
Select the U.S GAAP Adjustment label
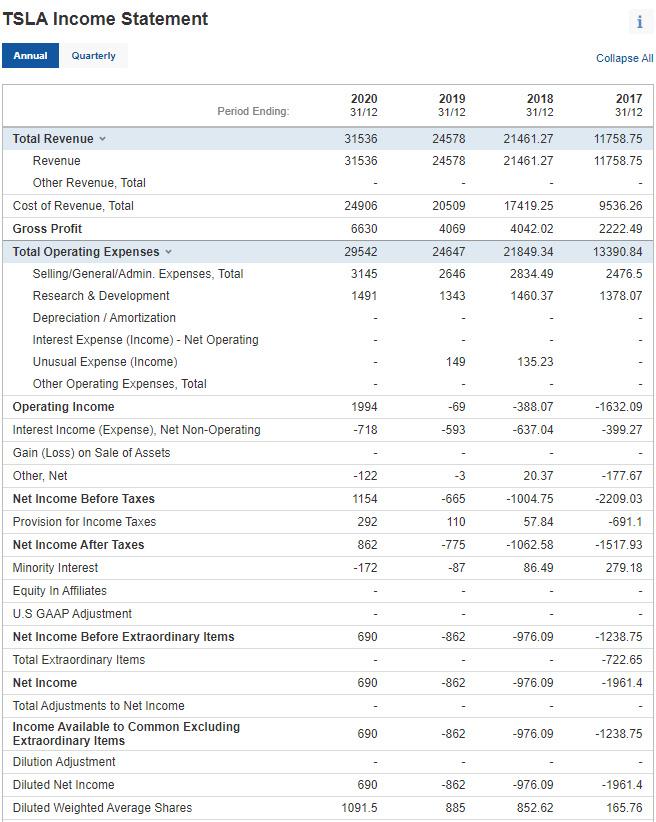click(72, 615)
